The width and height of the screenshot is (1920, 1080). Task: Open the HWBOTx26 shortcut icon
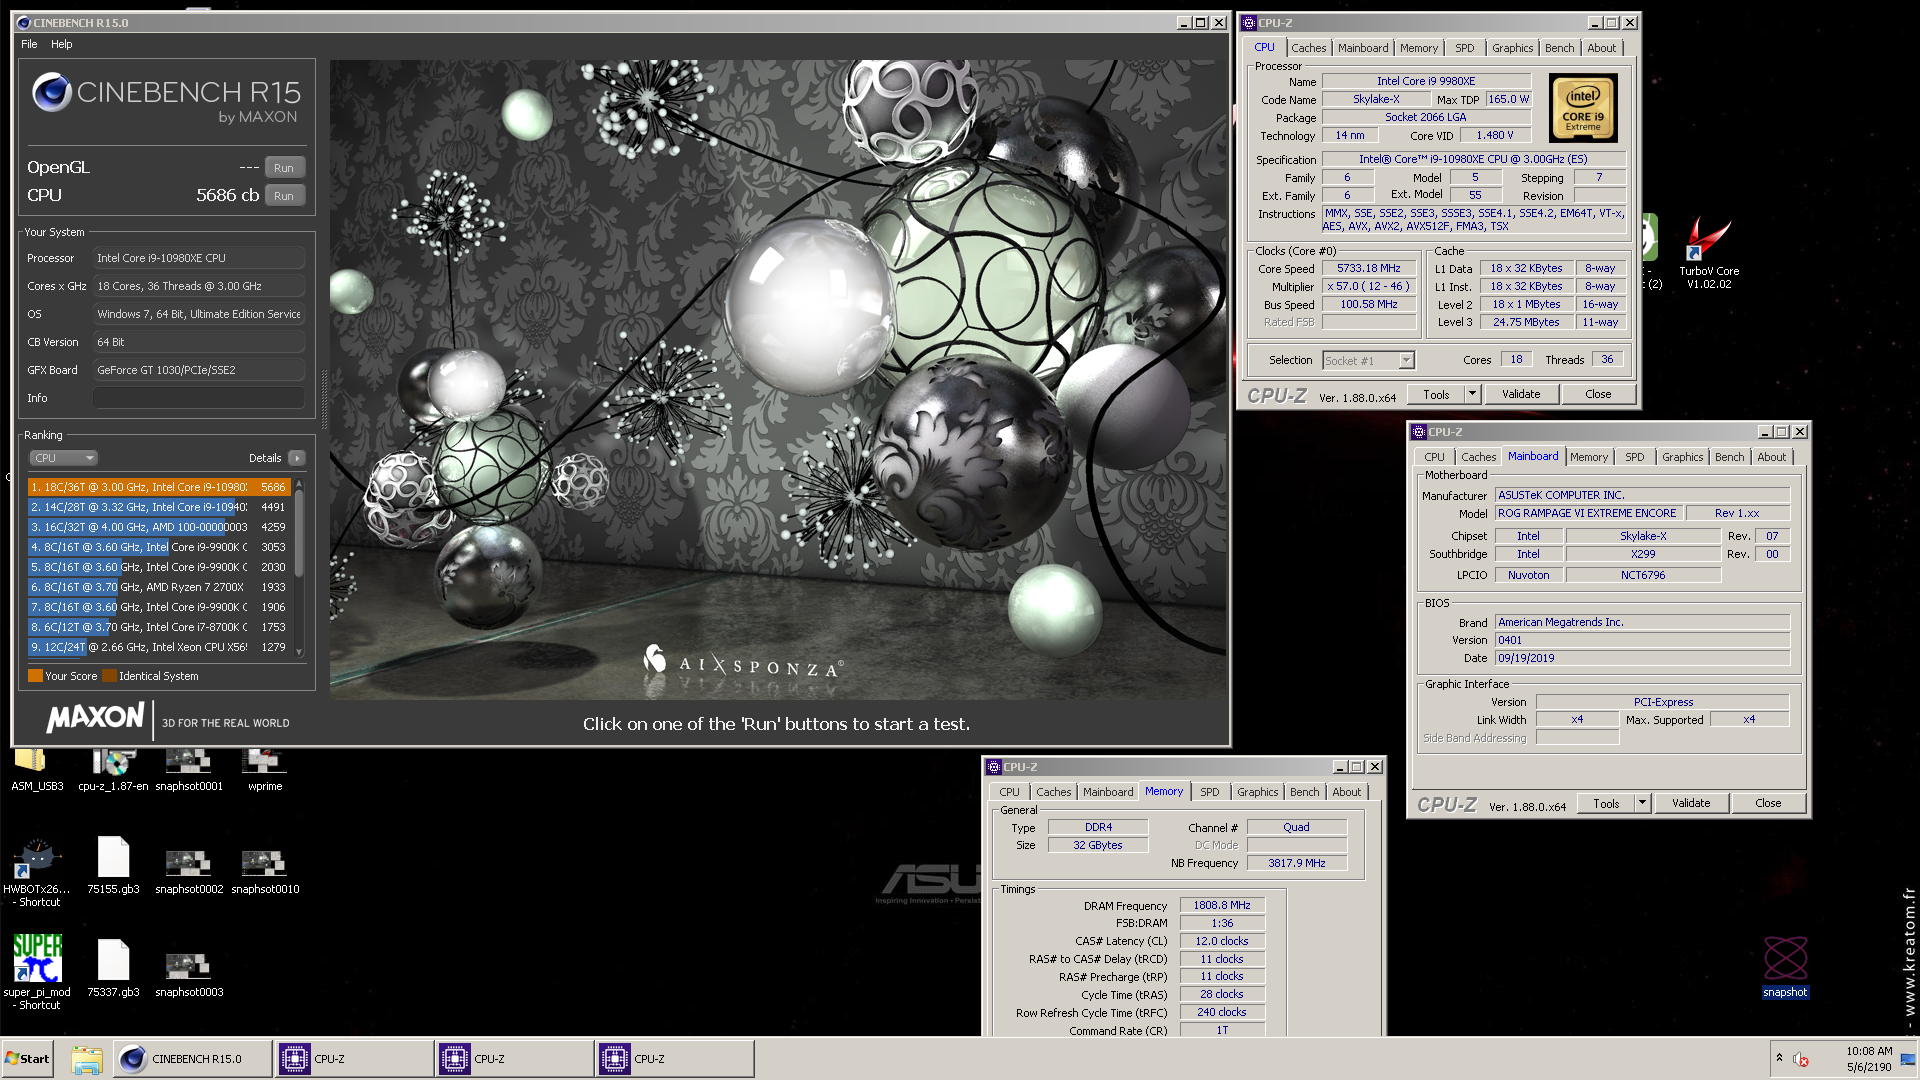point(37,872)
